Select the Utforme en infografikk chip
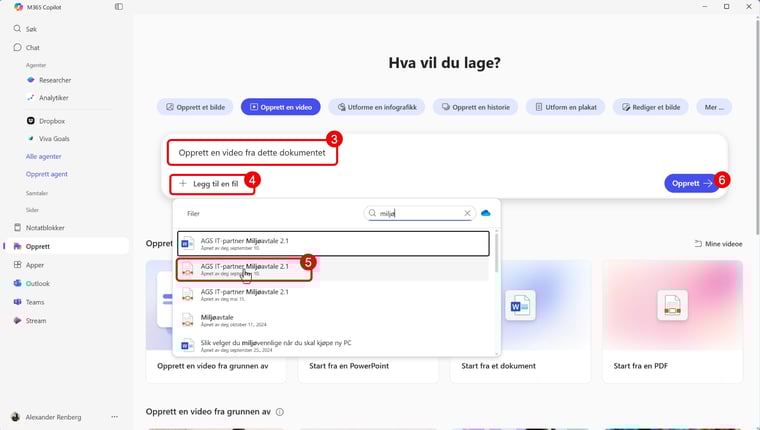 coord(377,107)
